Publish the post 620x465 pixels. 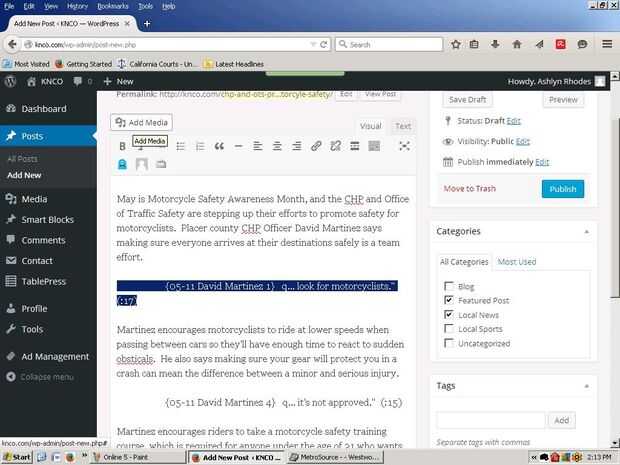click(x=563, y=189)
